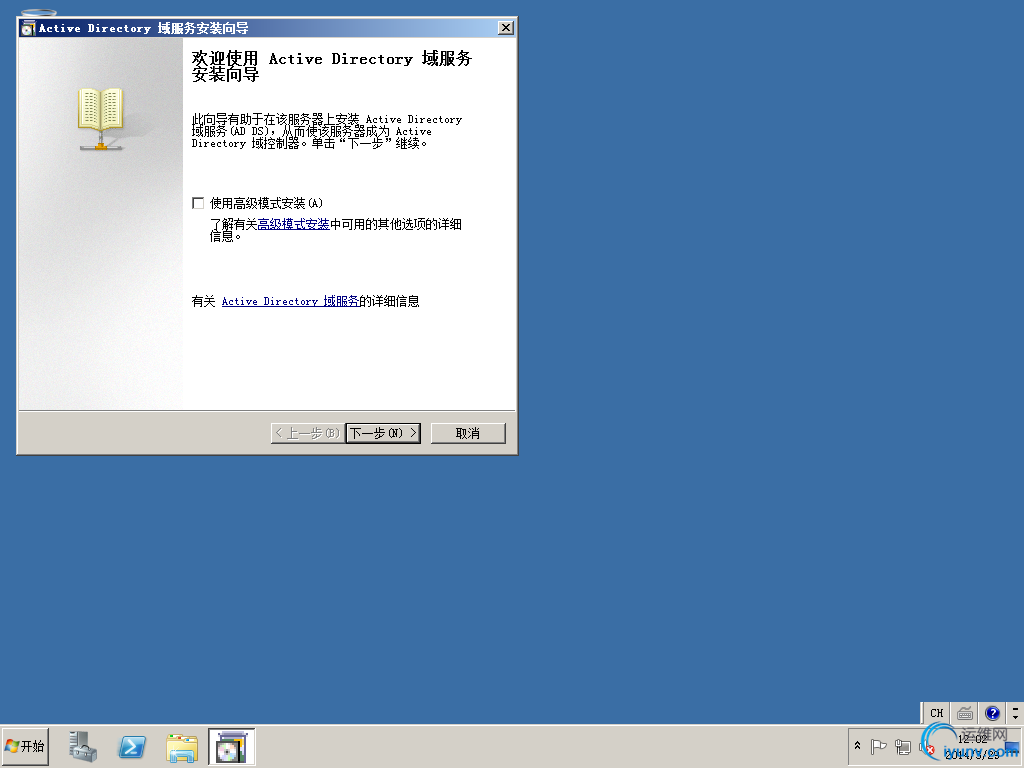Open the 开始 Start menu
This screenshot has height=768, width=1024.
click(x=25, y=746)
